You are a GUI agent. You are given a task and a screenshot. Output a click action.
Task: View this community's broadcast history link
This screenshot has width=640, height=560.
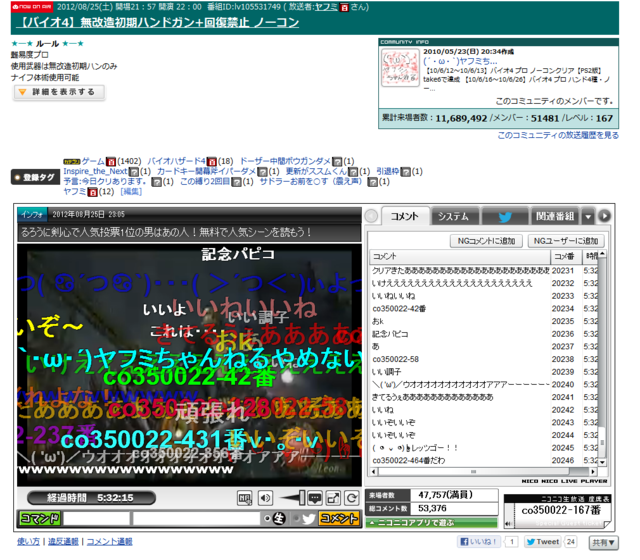558,135
